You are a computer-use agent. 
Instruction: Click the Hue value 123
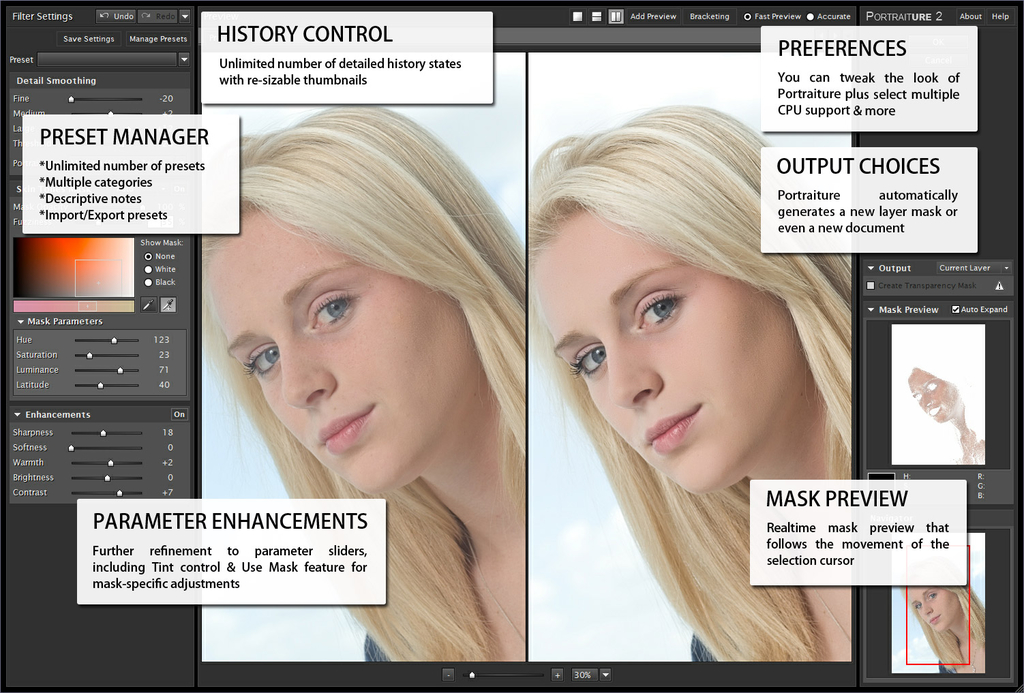pyautogui.click(x=161, y=340)
